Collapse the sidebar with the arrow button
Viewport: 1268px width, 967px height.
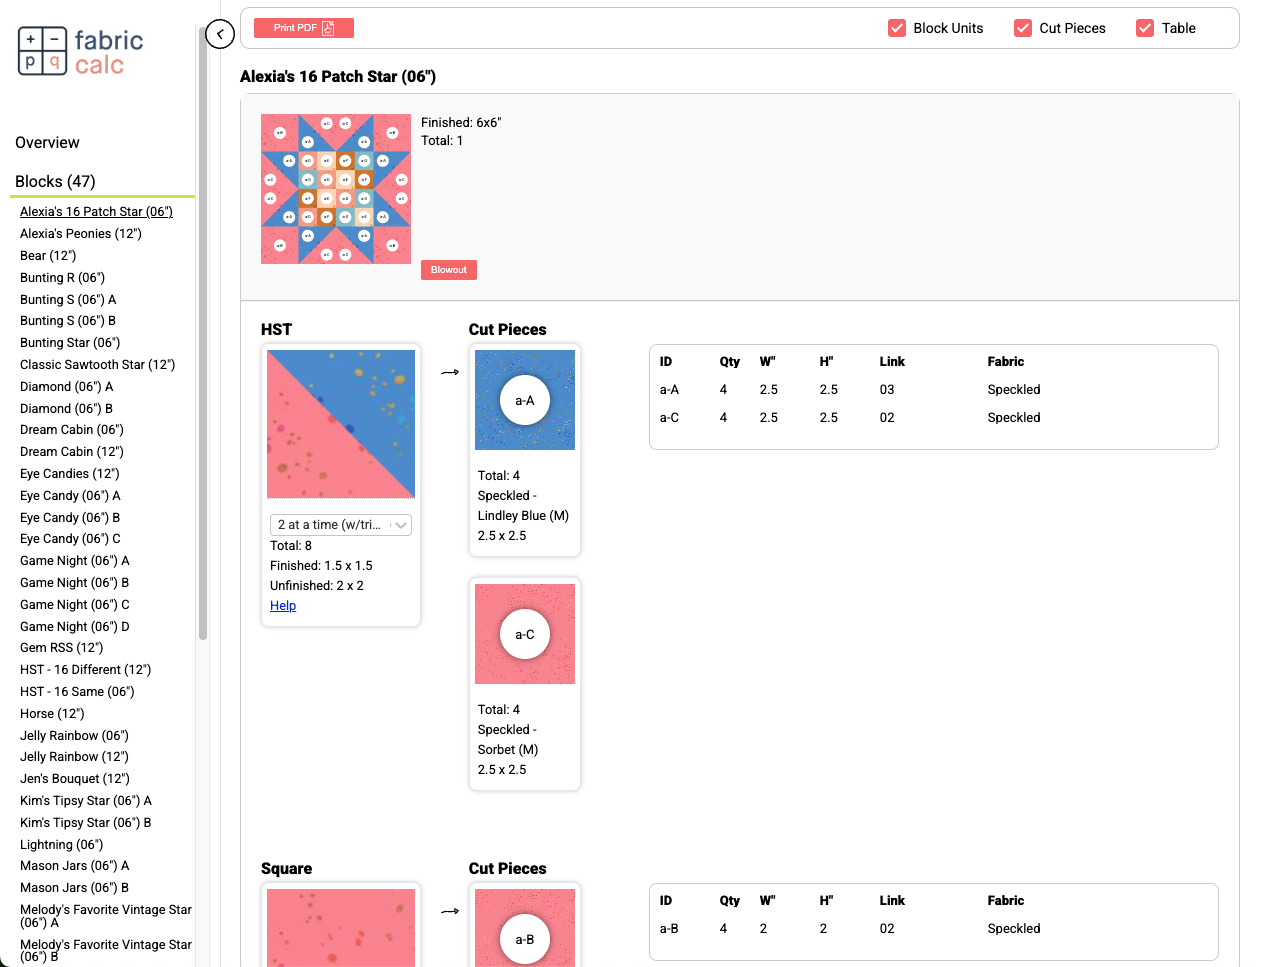pyautogui.click(x=220, y=34)
